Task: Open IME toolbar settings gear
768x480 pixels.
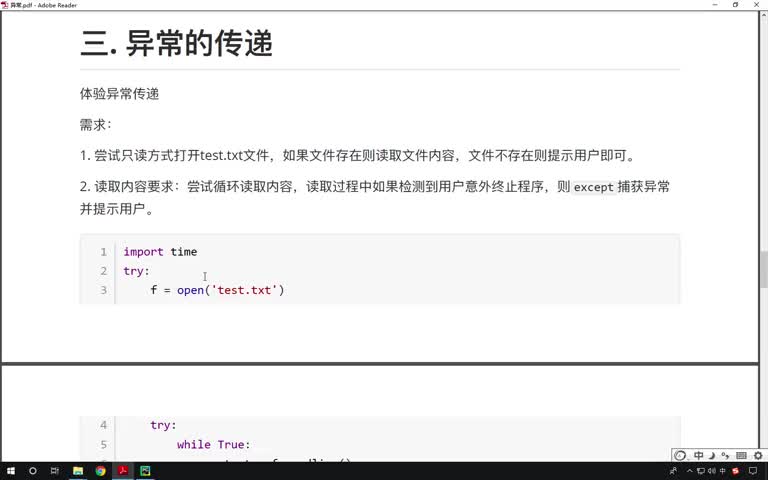Action: (758, 456)
